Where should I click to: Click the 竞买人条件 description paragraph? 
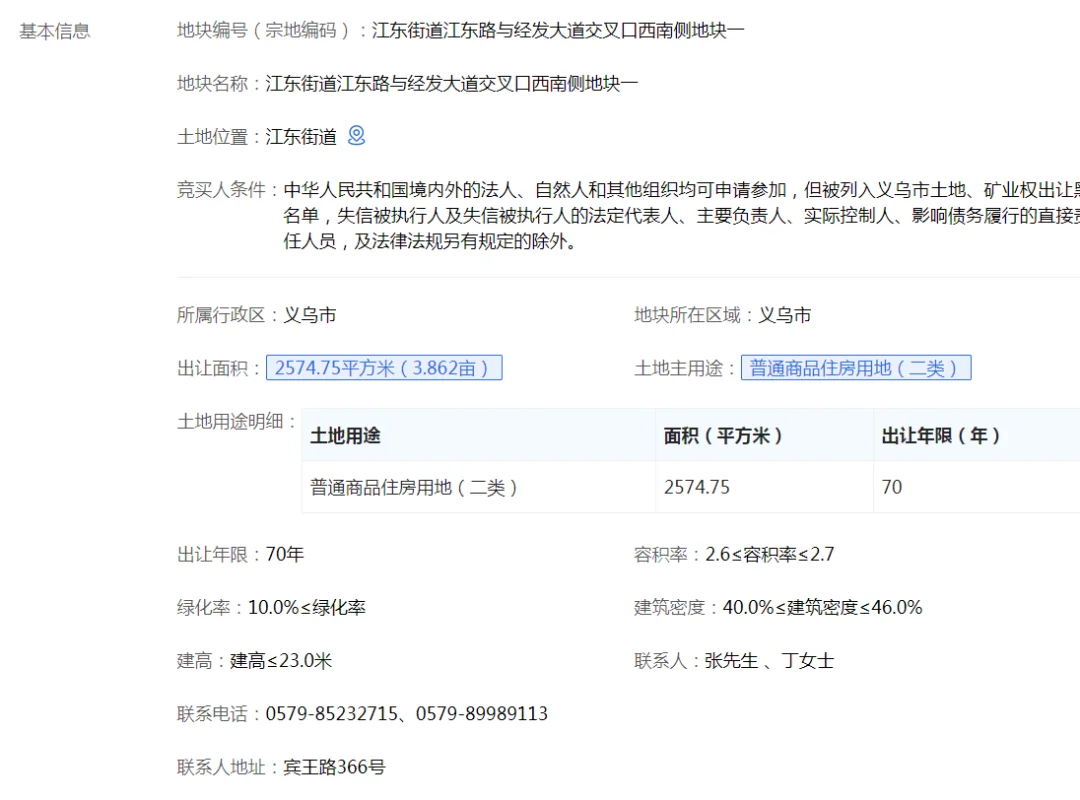[x=681, y=216]
